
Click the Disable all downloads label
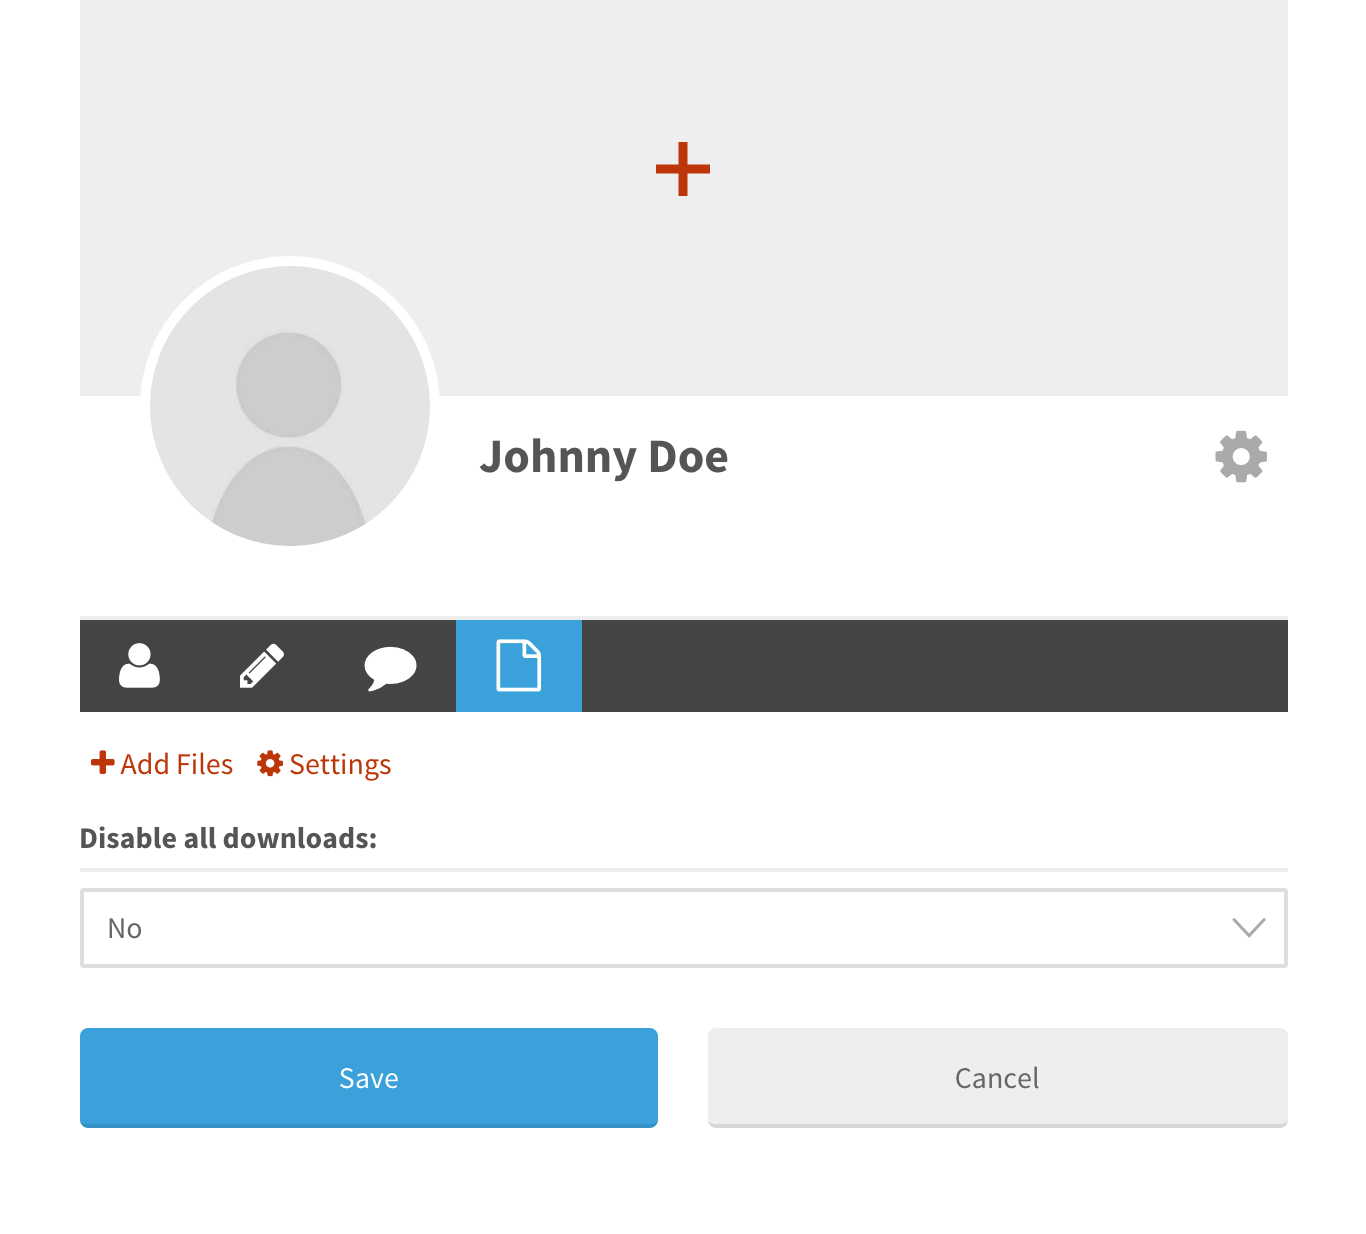229,838
